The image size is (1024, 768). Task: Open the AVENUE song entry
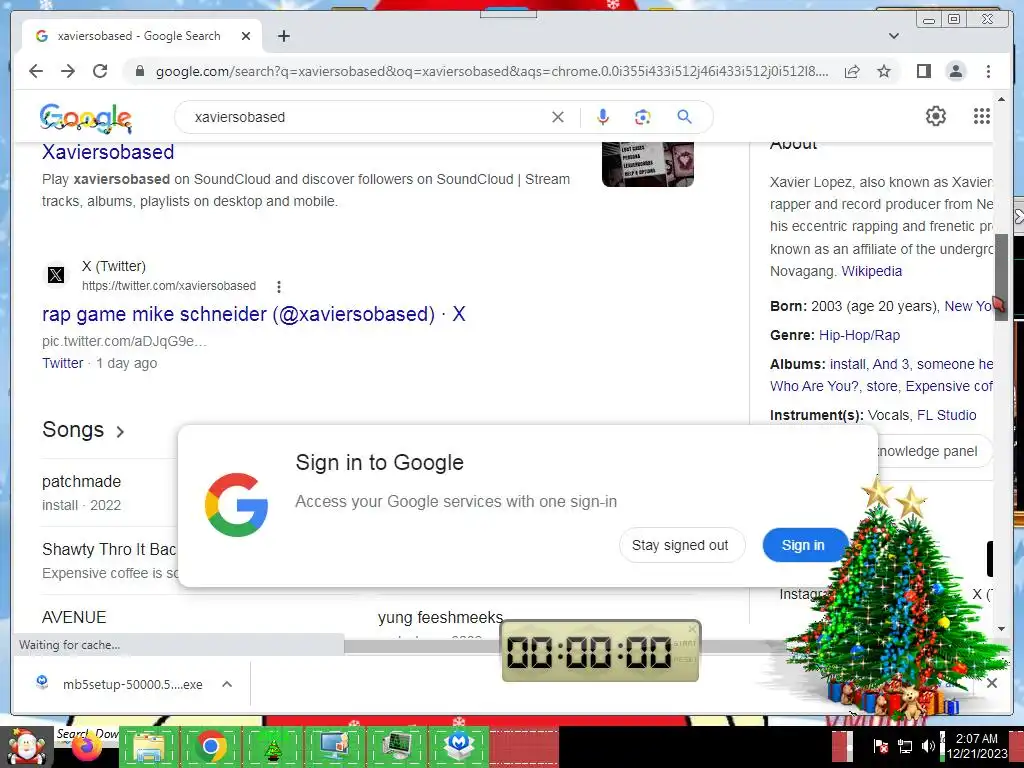tap(74, 617)
